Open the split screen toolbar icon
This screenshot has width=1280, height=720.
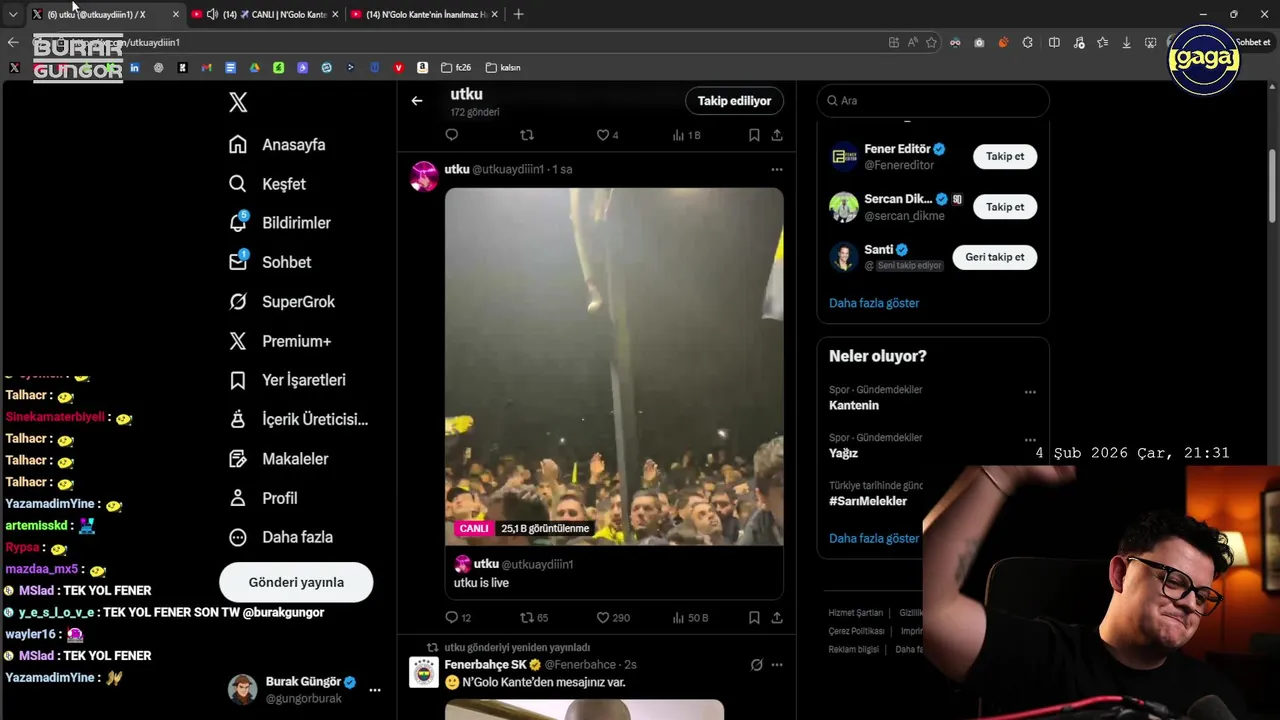[x=1054, y=43]
